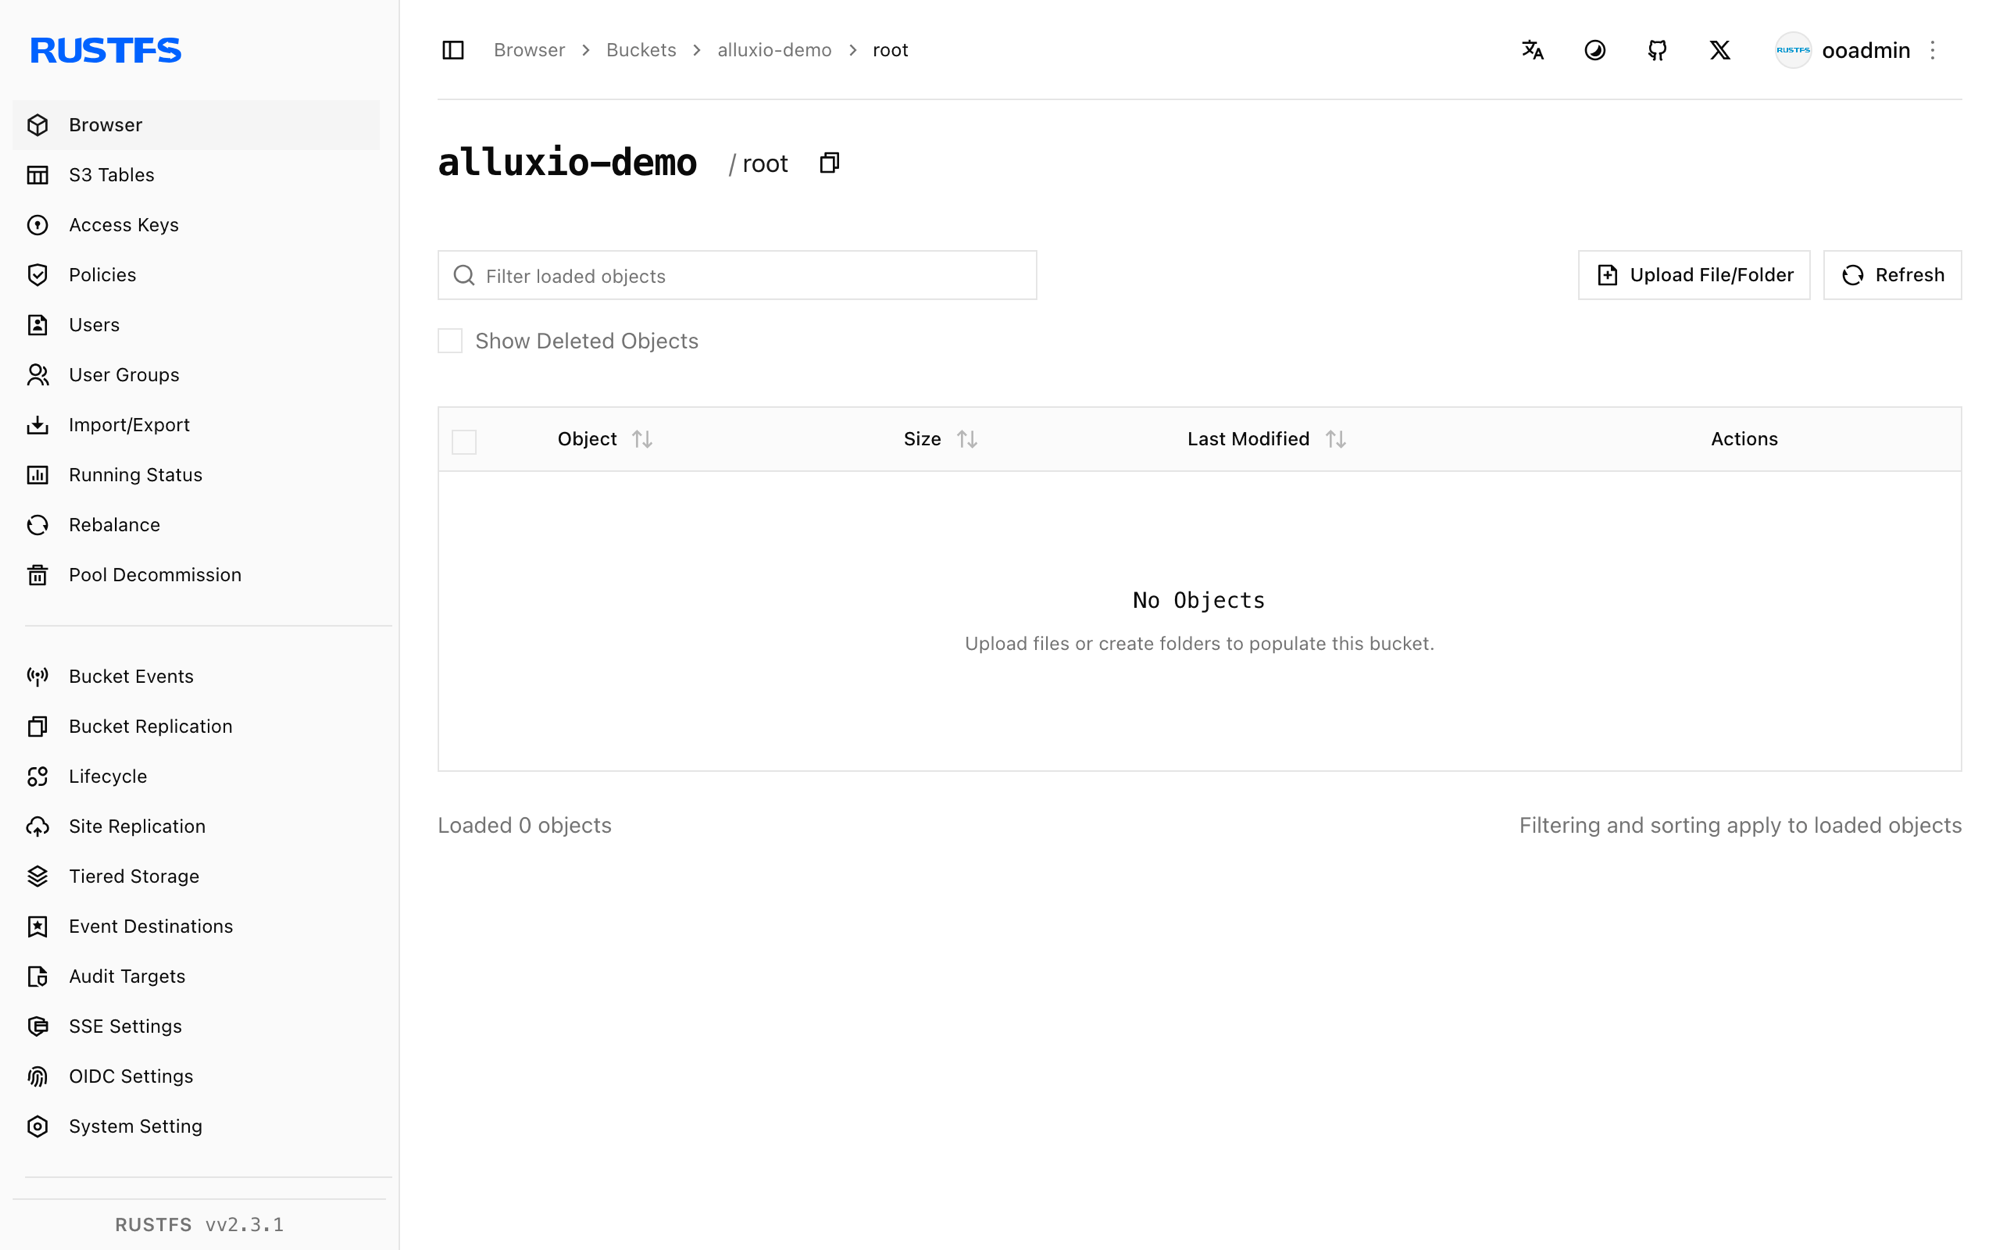Open Import/Export in sidebar
This screenshot has width=2000, height=1250.
click(196, 425)
